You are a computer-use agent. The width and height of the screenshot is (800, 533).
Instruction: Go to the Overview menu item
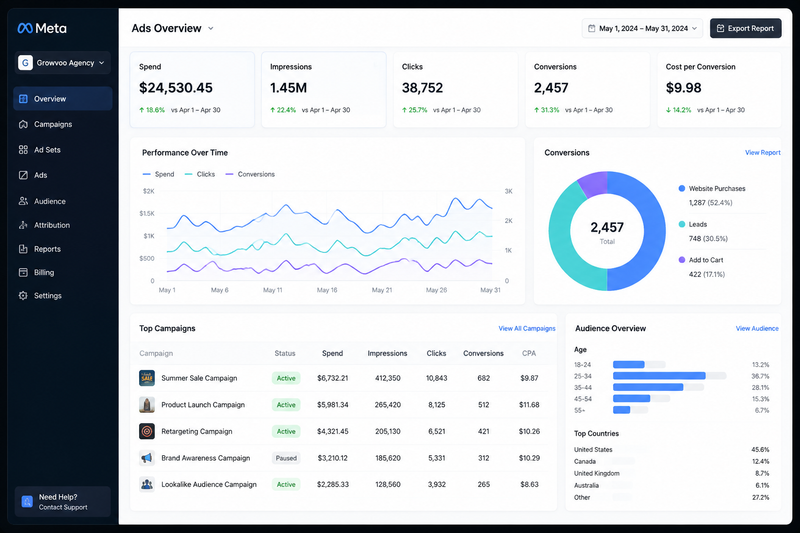[x=63, y=98]
